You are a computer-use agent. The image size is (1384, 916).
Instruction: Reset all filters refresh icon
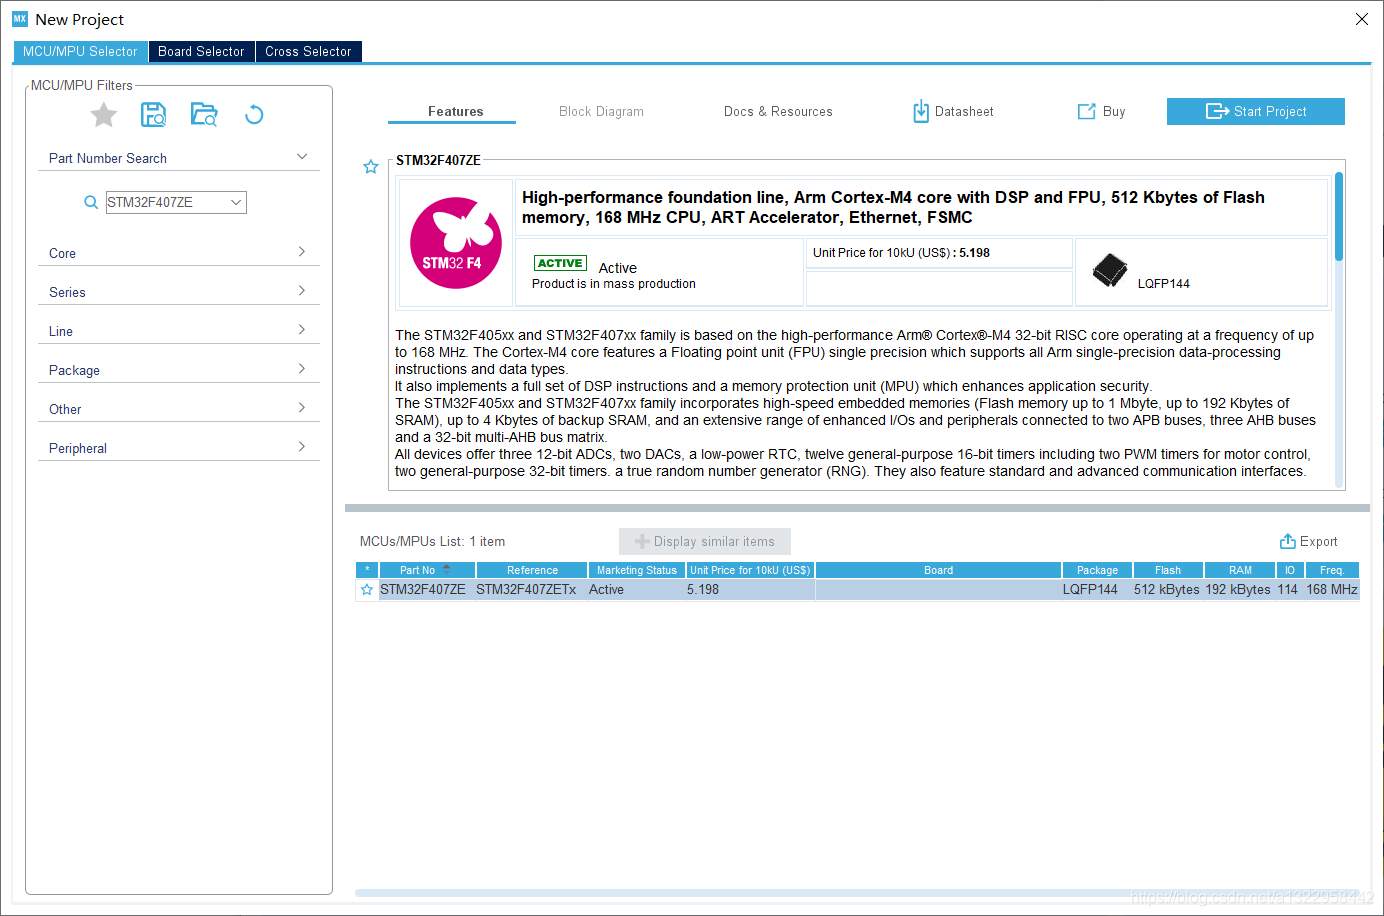tap(254, 115)
